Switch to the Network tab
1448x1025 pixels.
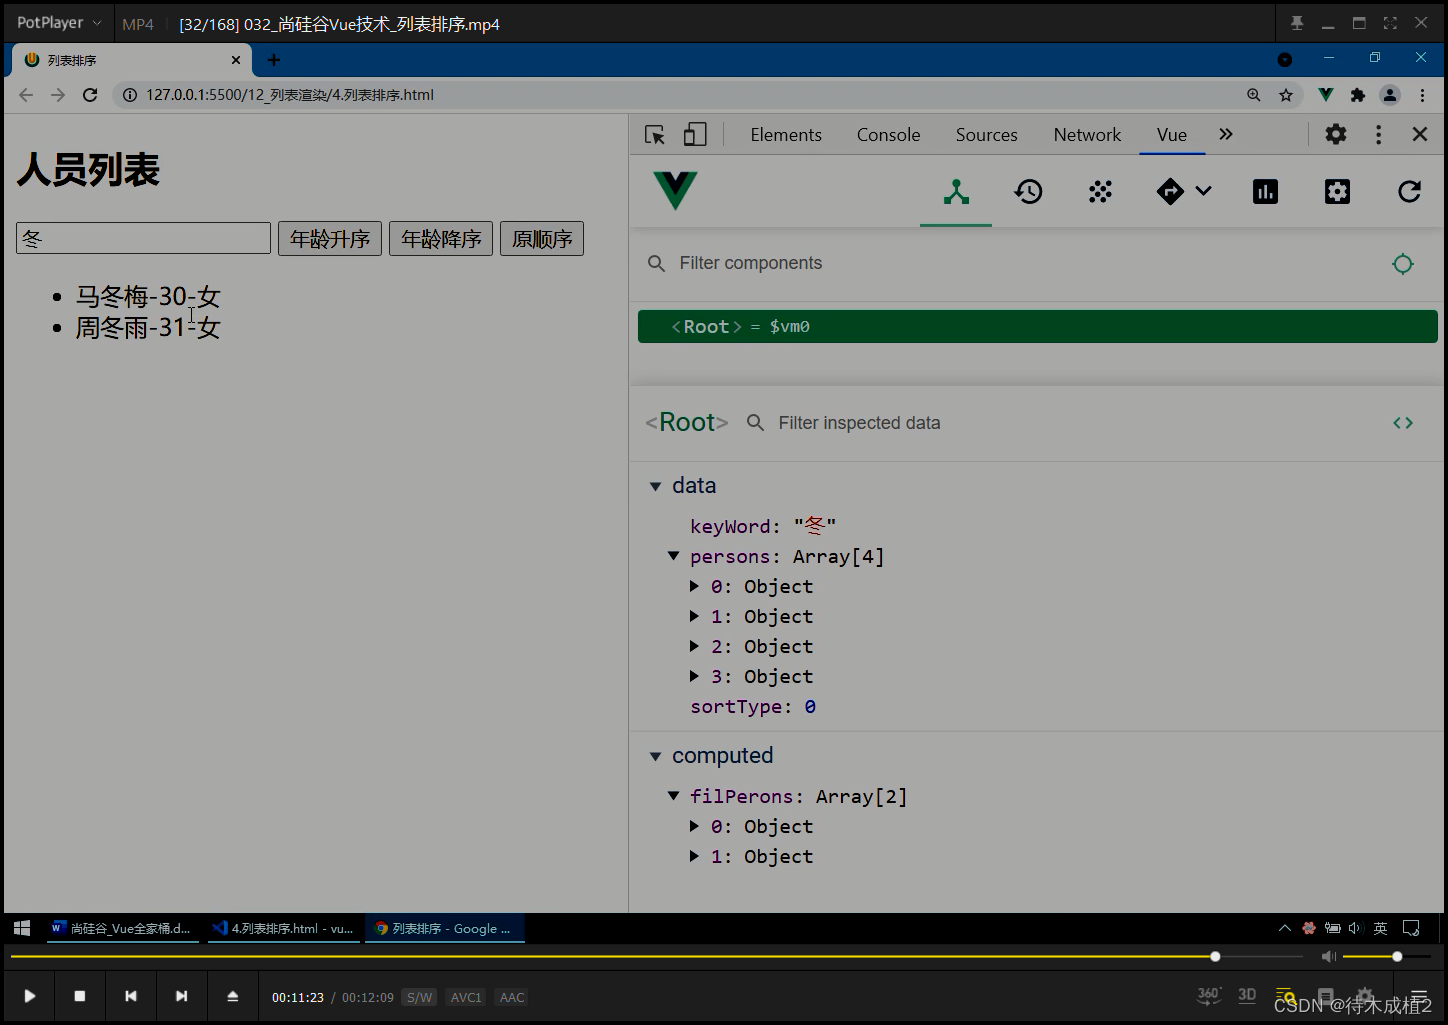[1087, 135]
